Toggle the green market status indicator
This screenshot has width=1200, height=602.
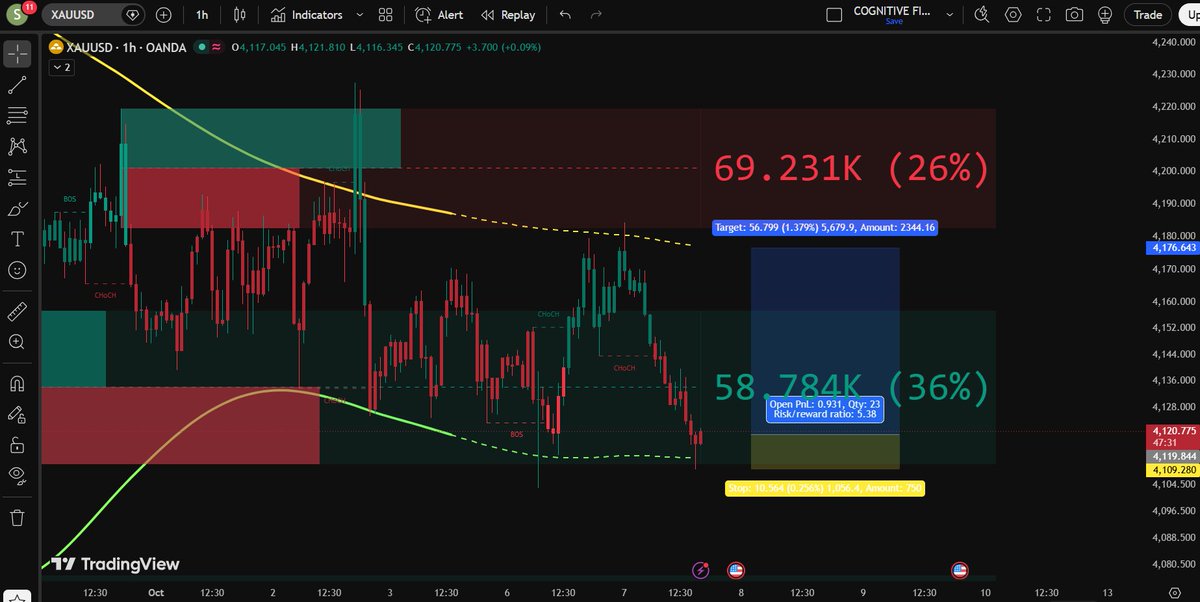pyautogui.click(x=203, y=47)
